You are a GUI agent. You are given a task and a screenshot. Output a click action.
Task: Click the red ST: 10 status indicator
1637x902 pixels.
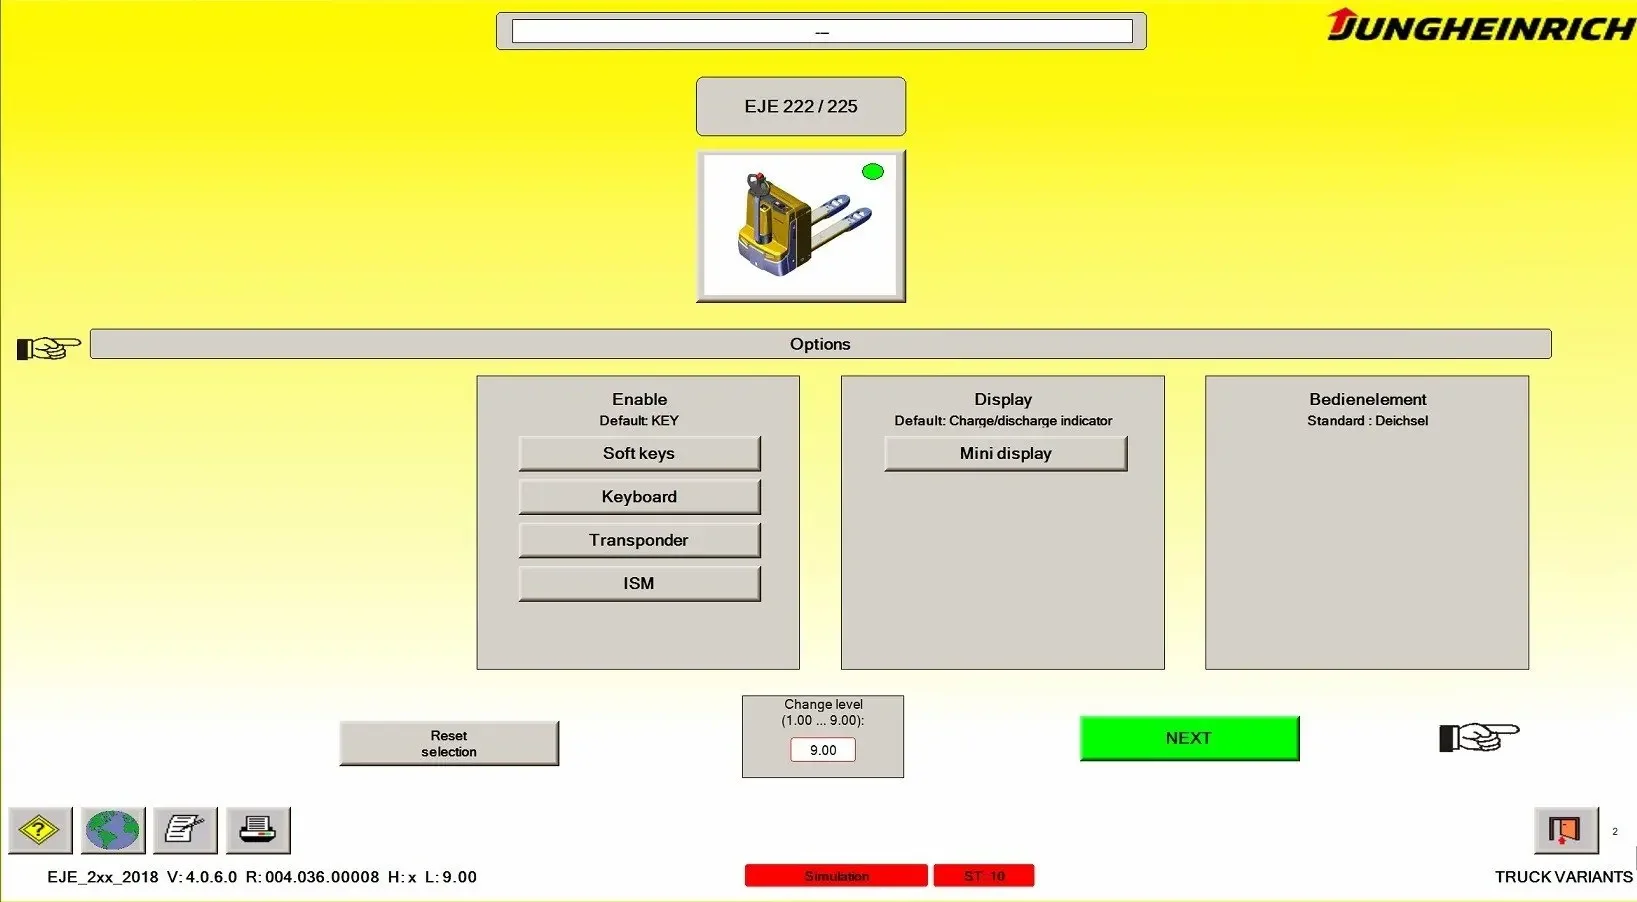point(984,876)
